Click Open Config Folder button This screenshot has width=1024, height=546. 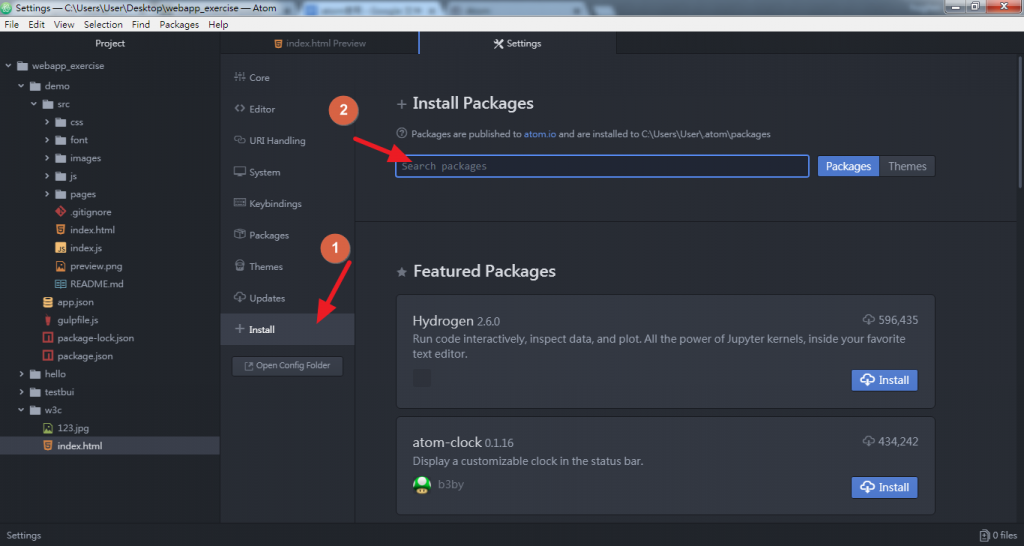[287, 366]
